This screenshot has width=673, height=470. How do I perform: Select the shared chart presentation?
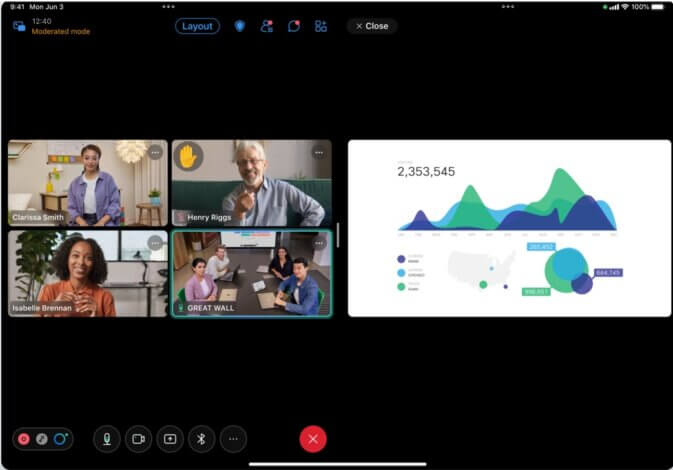(509, 228)
